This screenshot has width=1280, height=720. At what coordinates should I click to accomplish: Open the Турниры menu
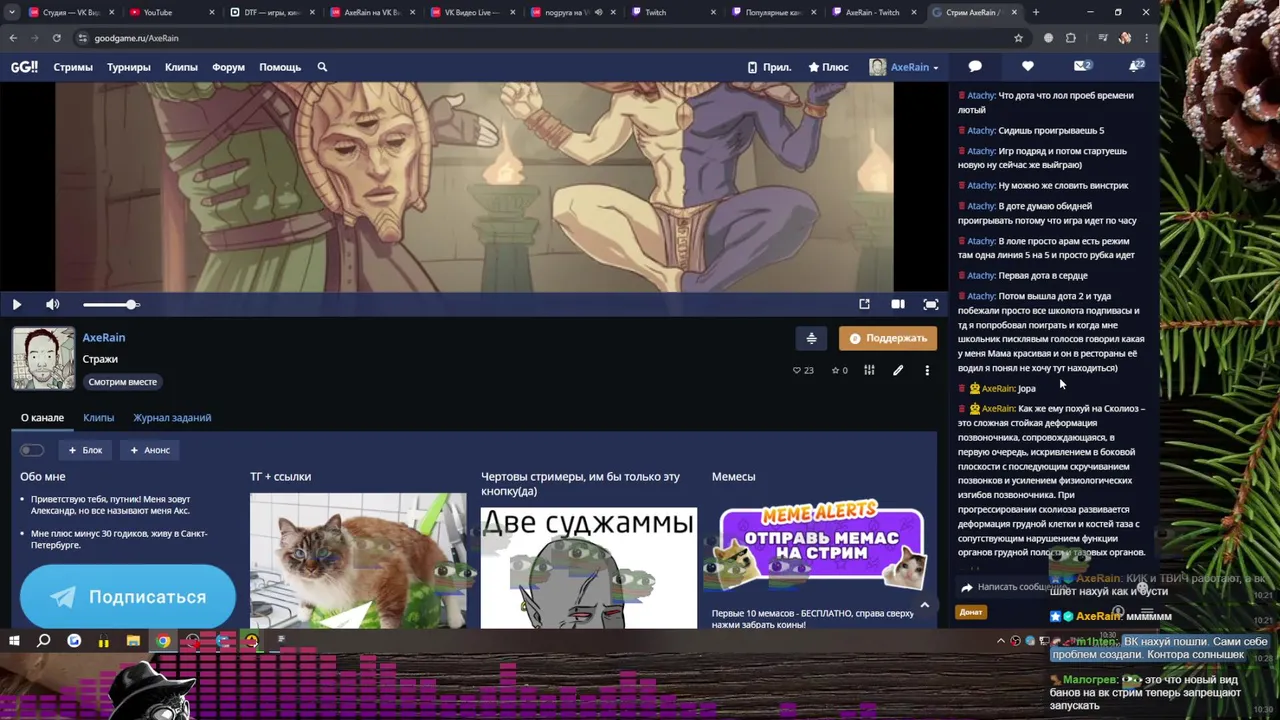(x=129, y=67)
